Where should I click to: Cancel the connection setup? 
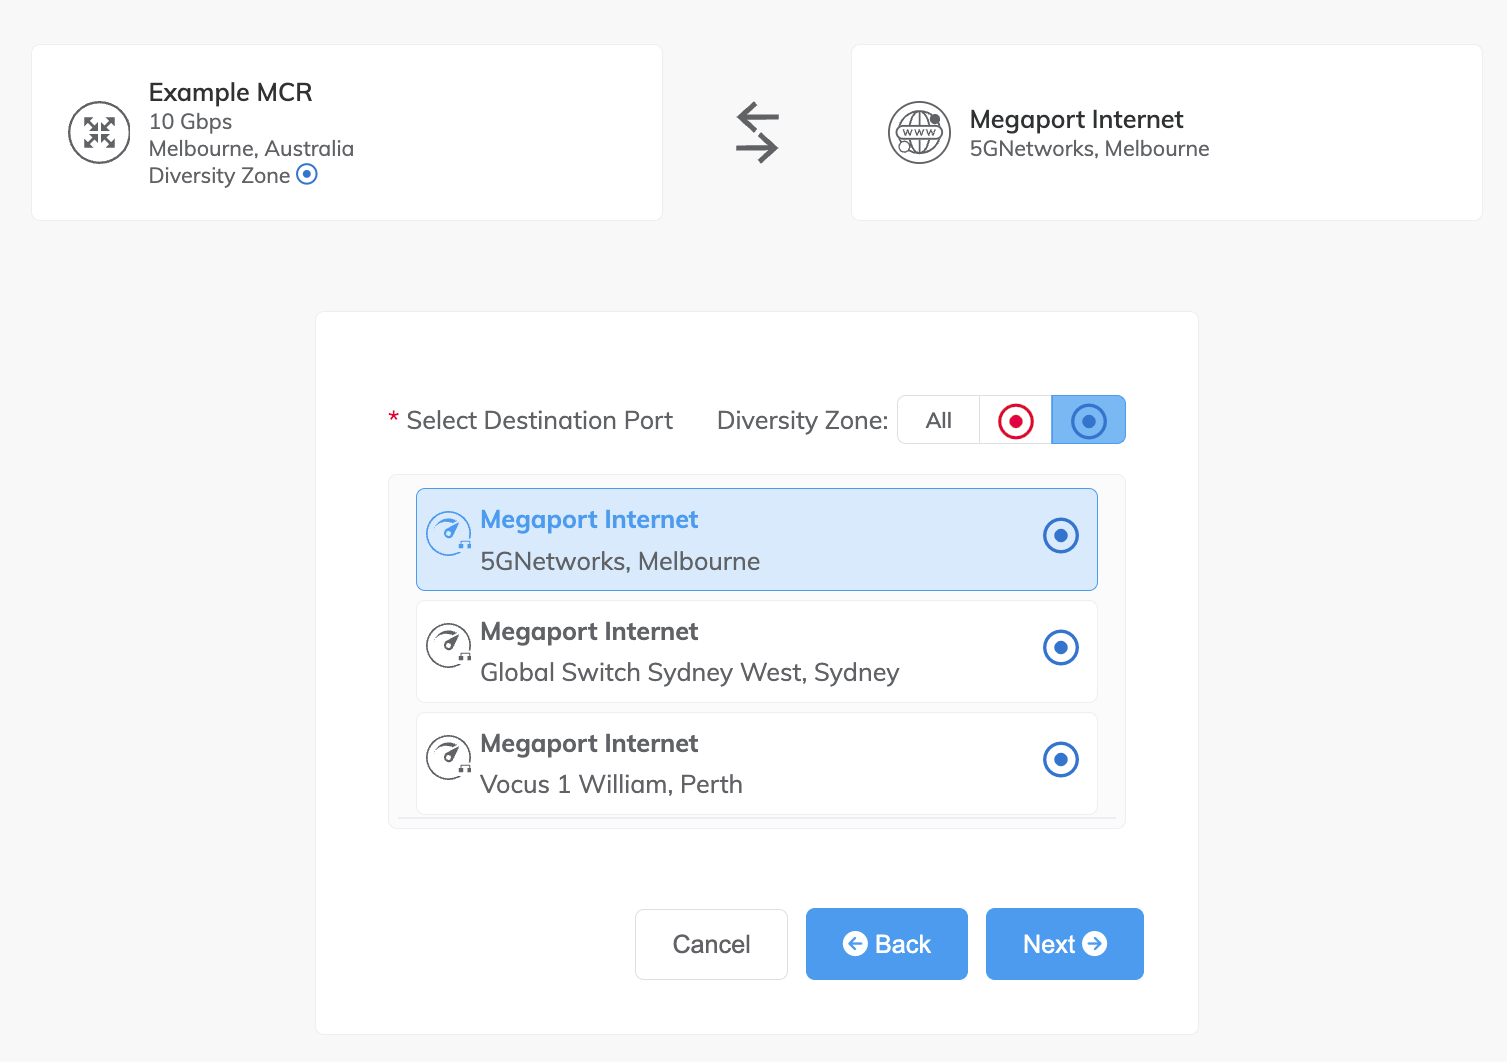point(711,944)
